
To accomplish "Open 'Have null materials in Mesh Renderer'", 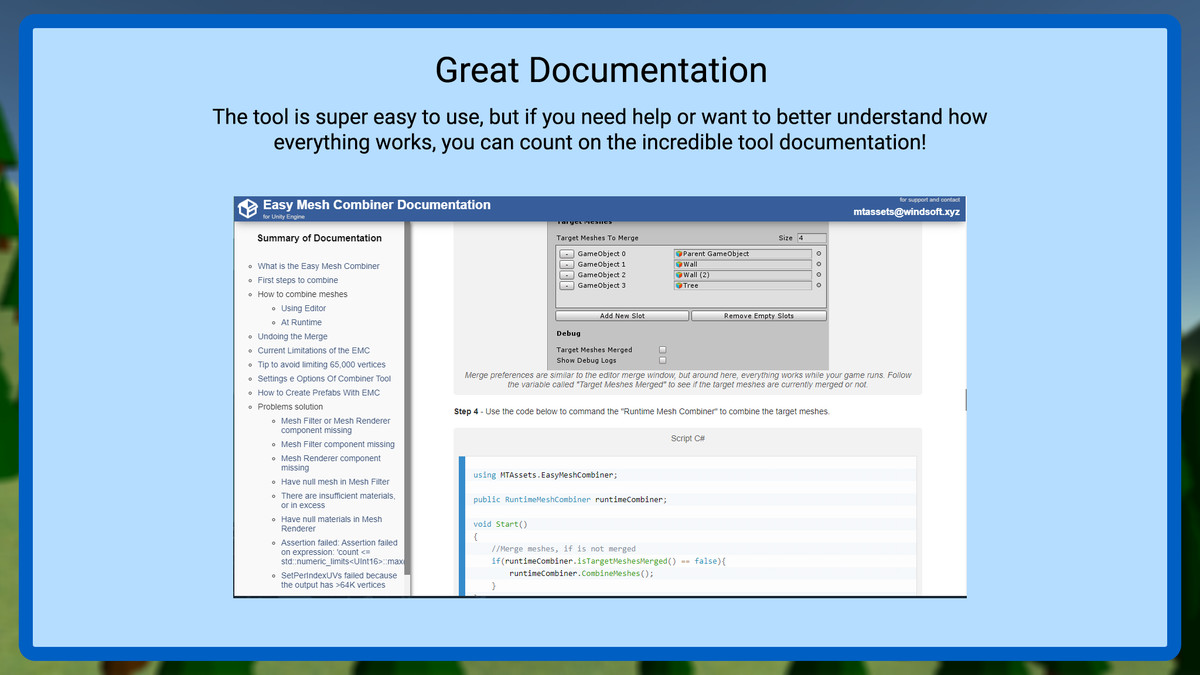I will tap(332, 524).
